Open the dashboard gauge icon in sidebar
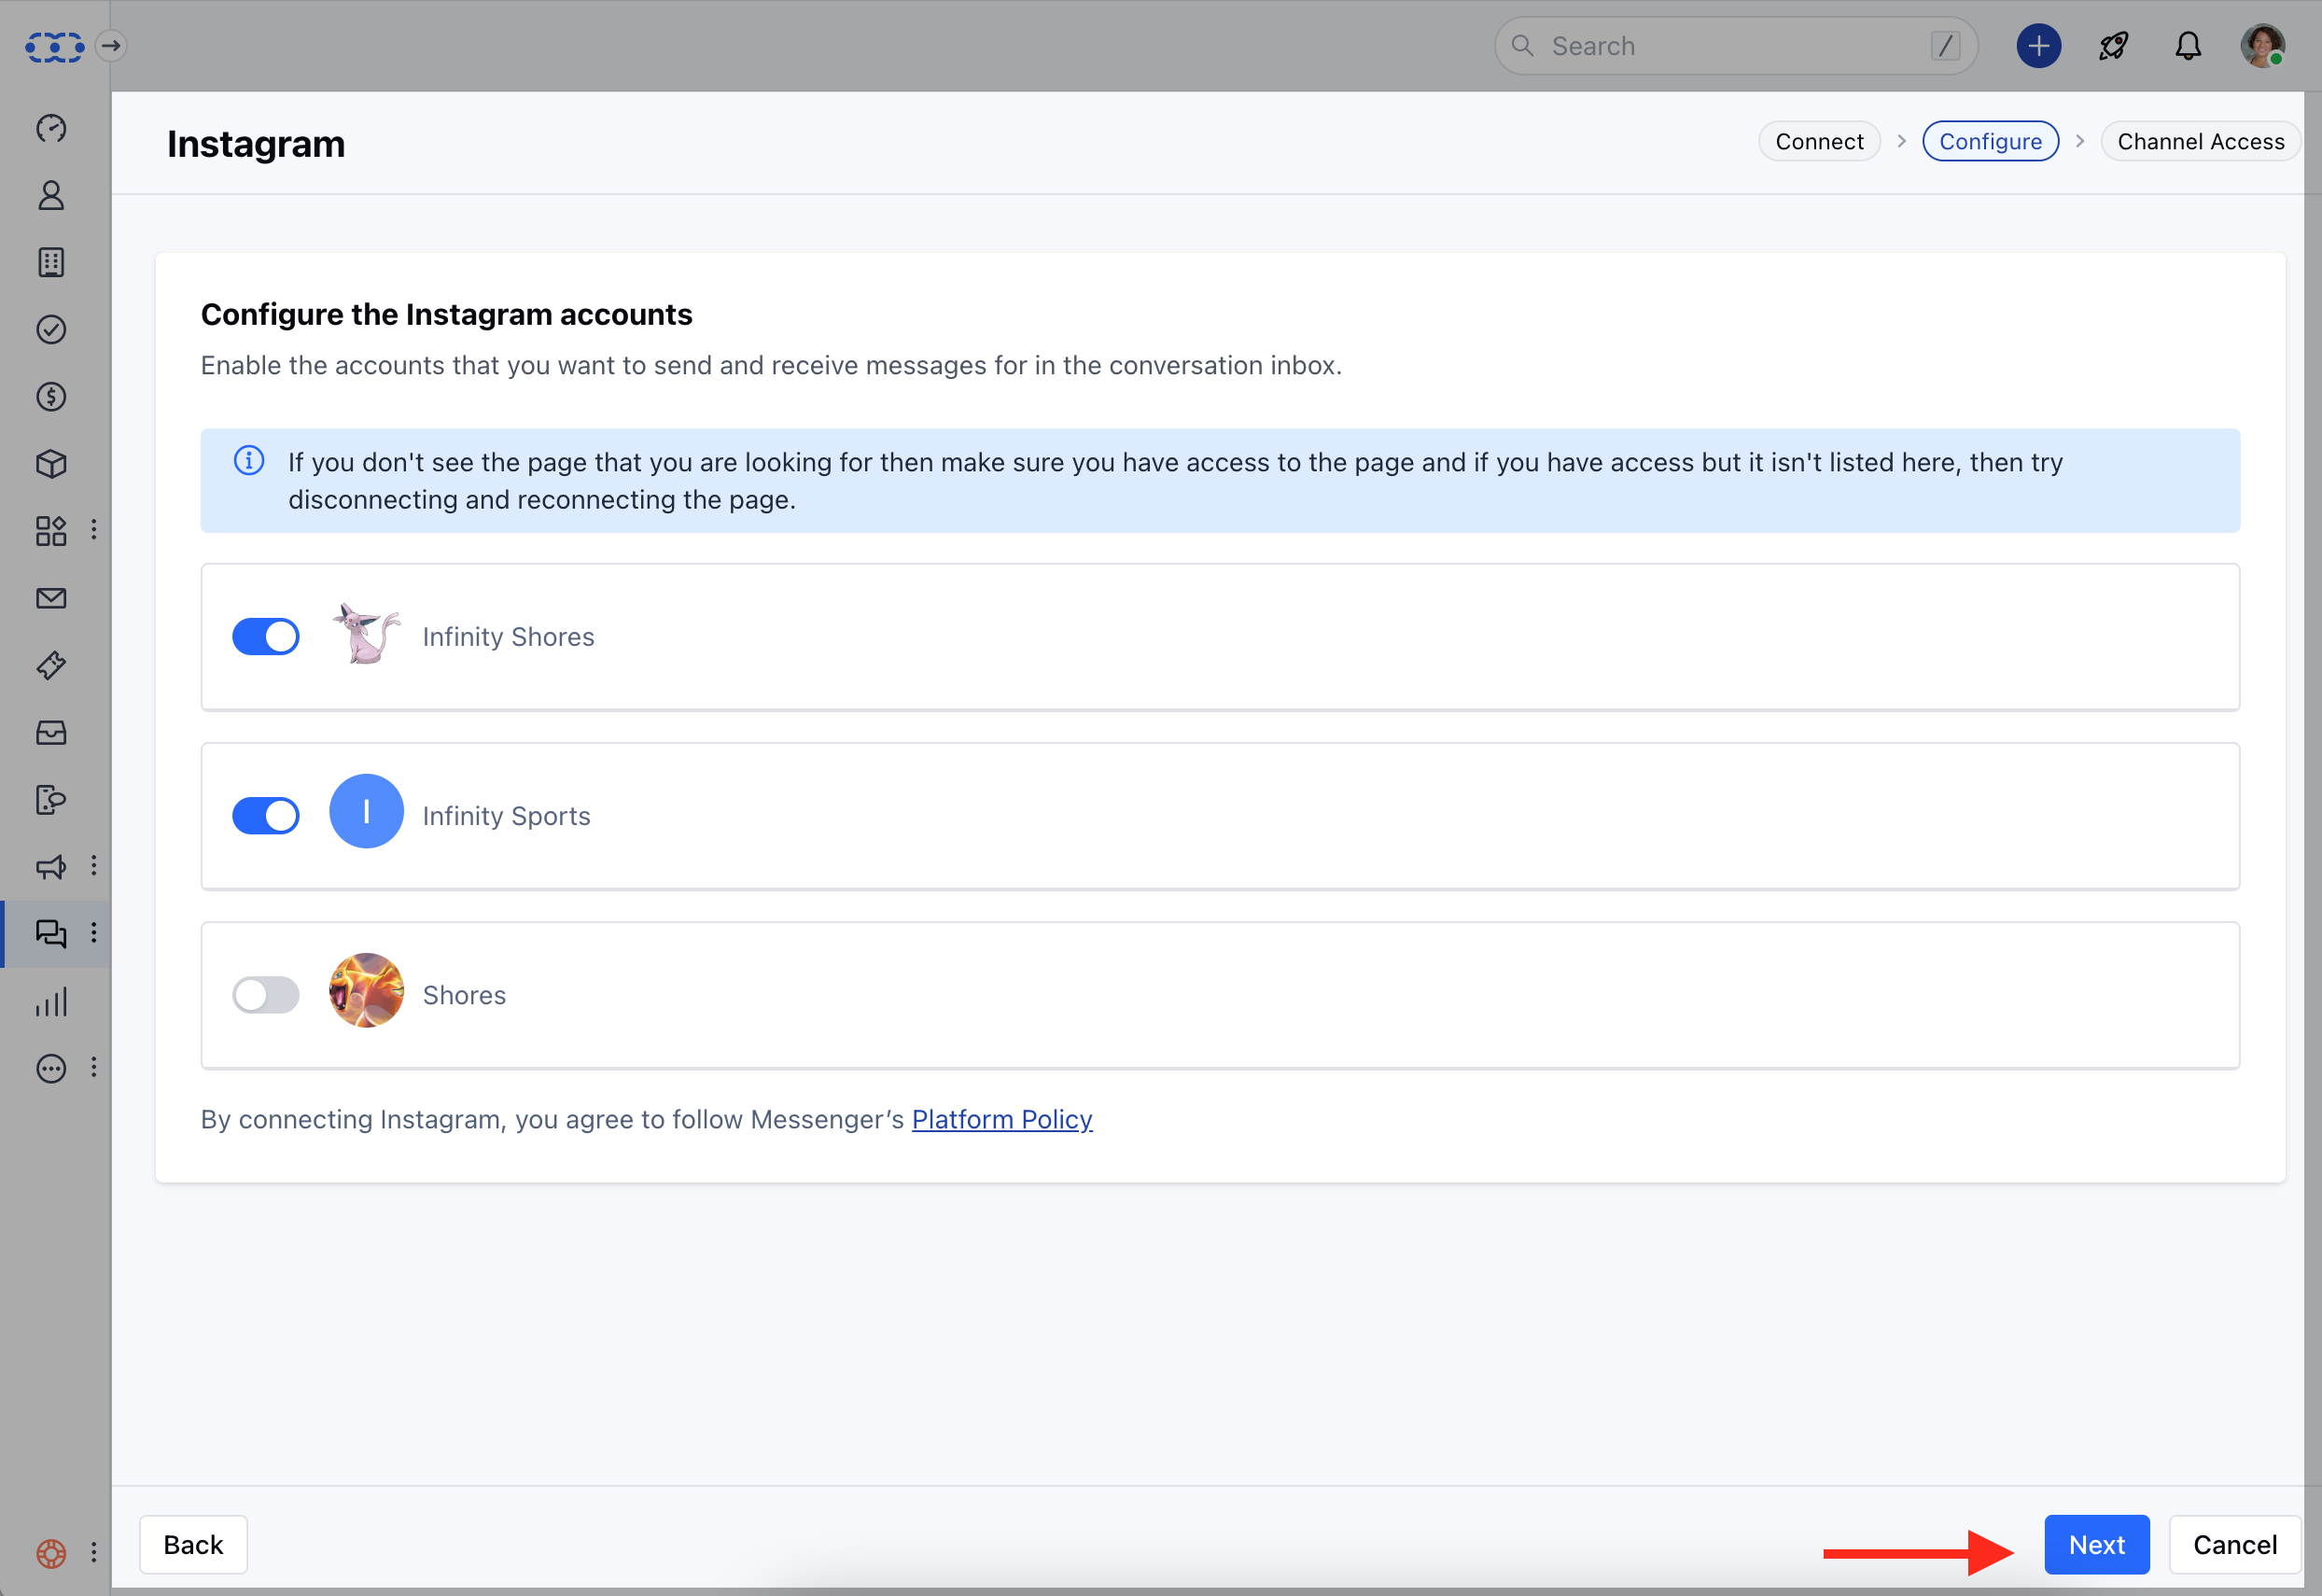The image size is (2322, 1596). click(x=51, y=128)
